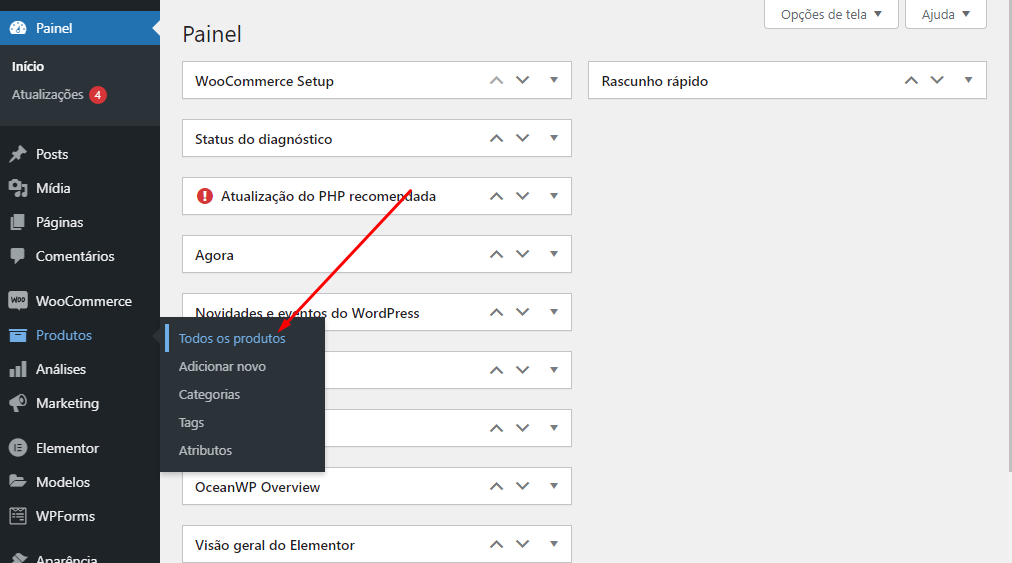Move OceanWP Overview widget up

[496, 486]
